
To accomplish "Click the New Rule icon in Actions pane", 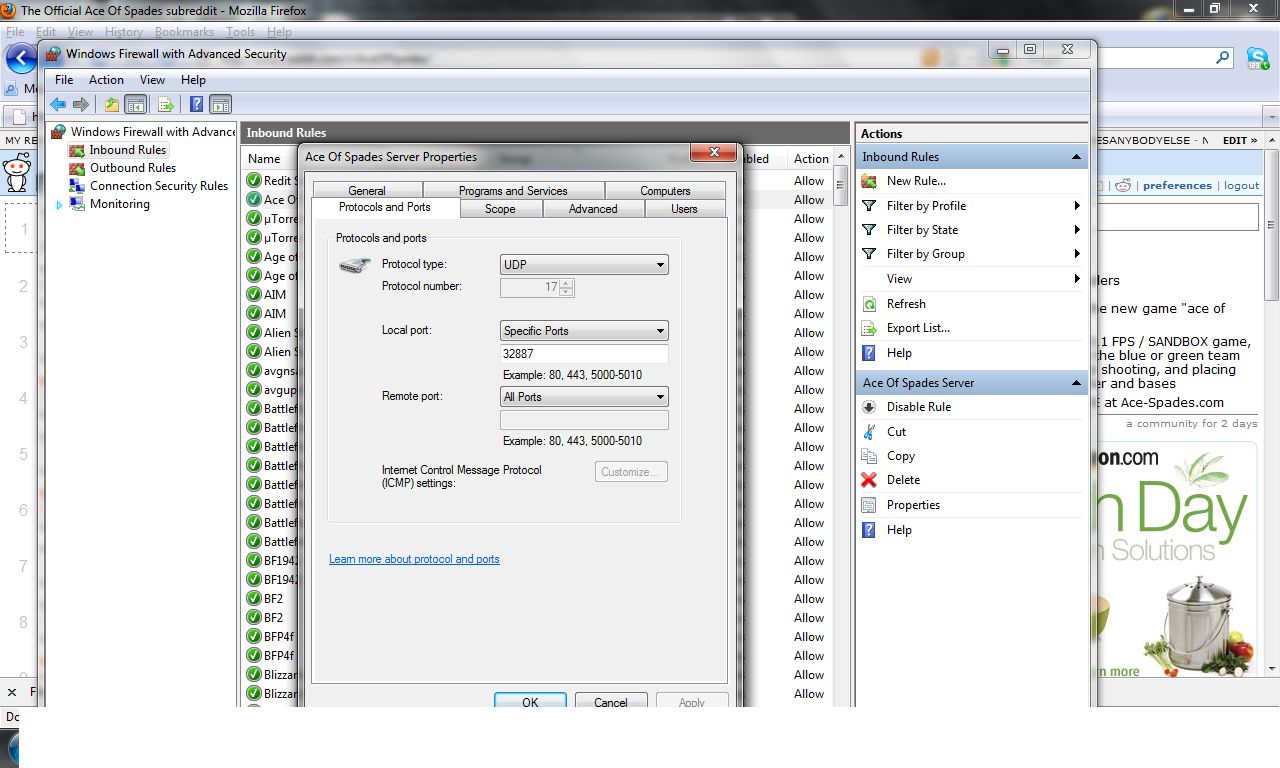I will click(x=869, y=181).
